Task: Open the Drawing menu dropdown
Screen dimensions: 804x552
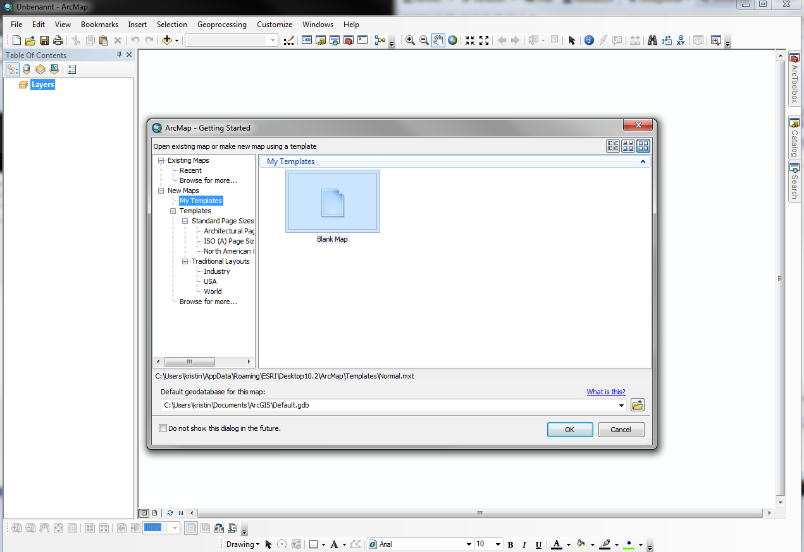Action: point(243,544)
